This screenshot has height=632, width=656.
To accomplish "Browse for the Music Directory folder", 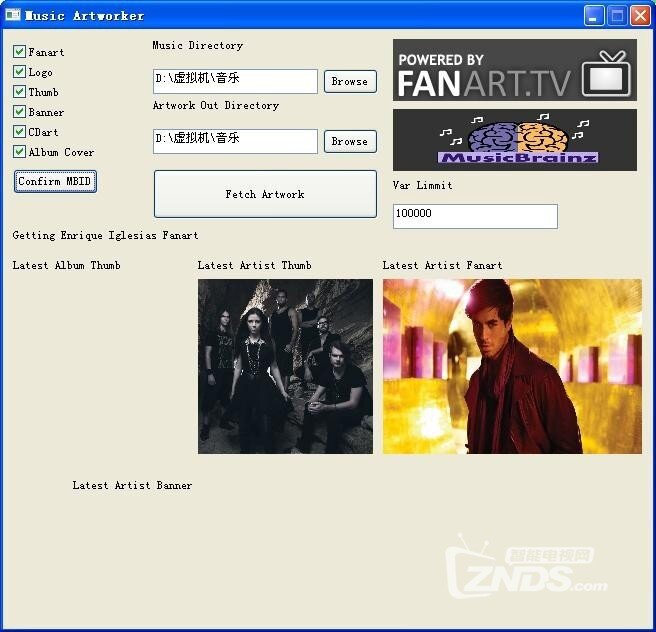I will (x=350, y=82).
